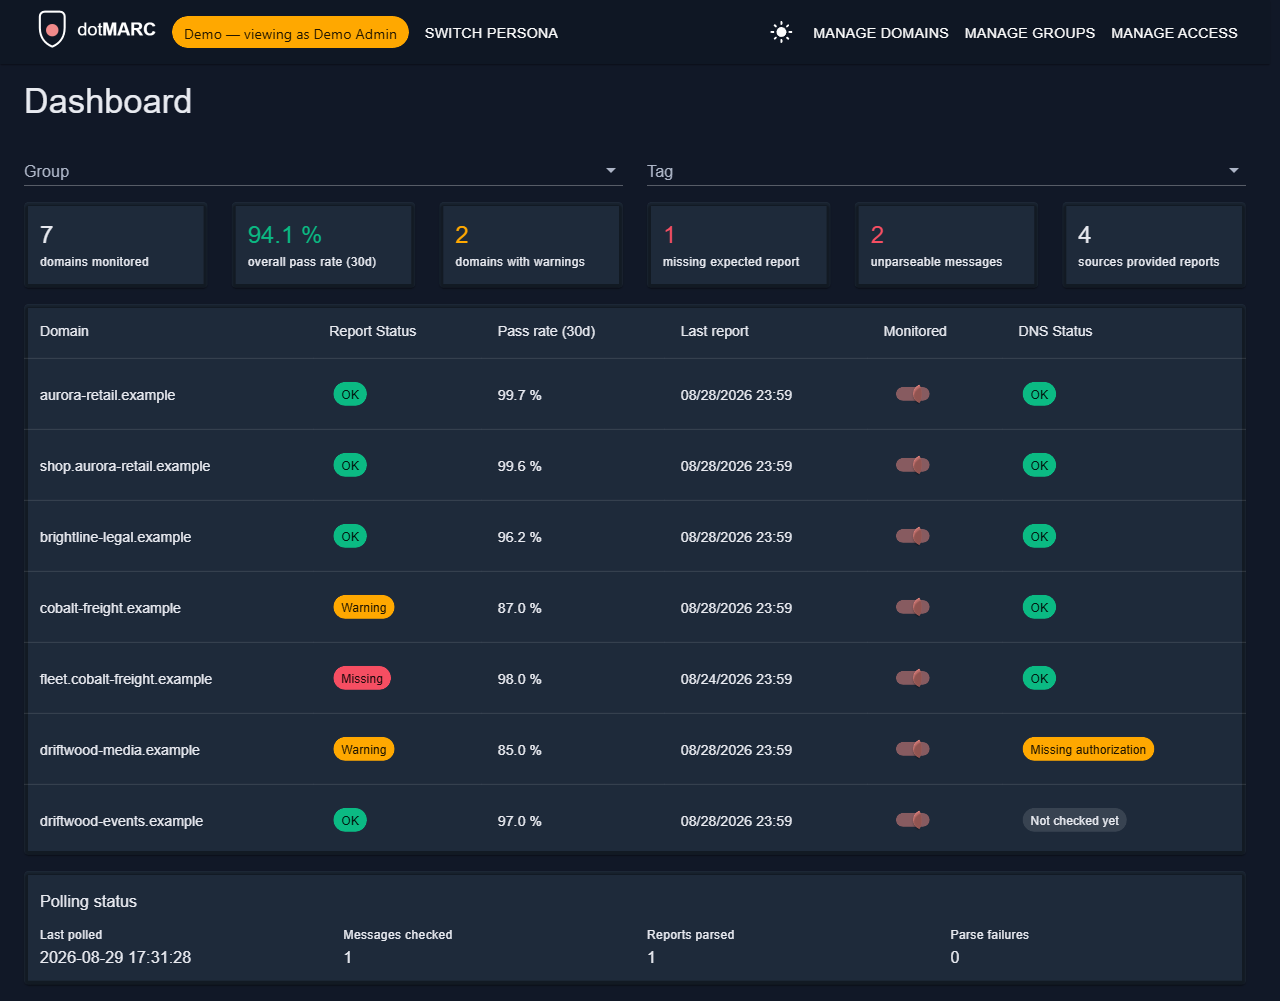
Task: Disable monitoring for brightline-legal.example
Action: [x=913, y=536]
